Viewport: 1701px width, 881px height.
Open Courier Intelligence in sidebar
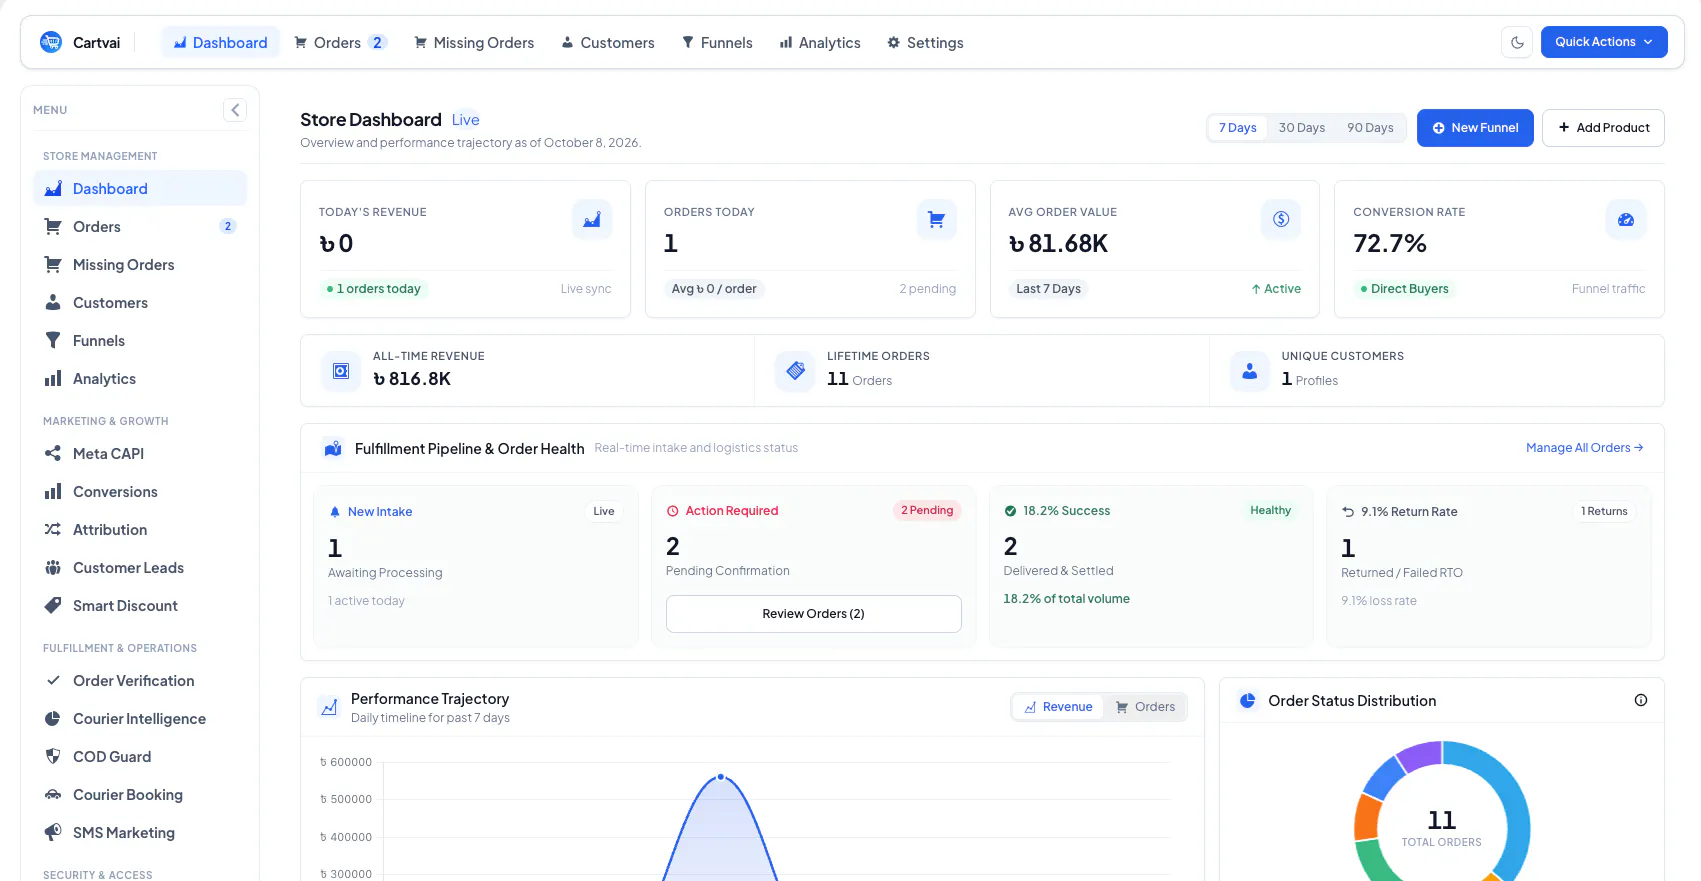pyautogui.click(x=140, y=719)
